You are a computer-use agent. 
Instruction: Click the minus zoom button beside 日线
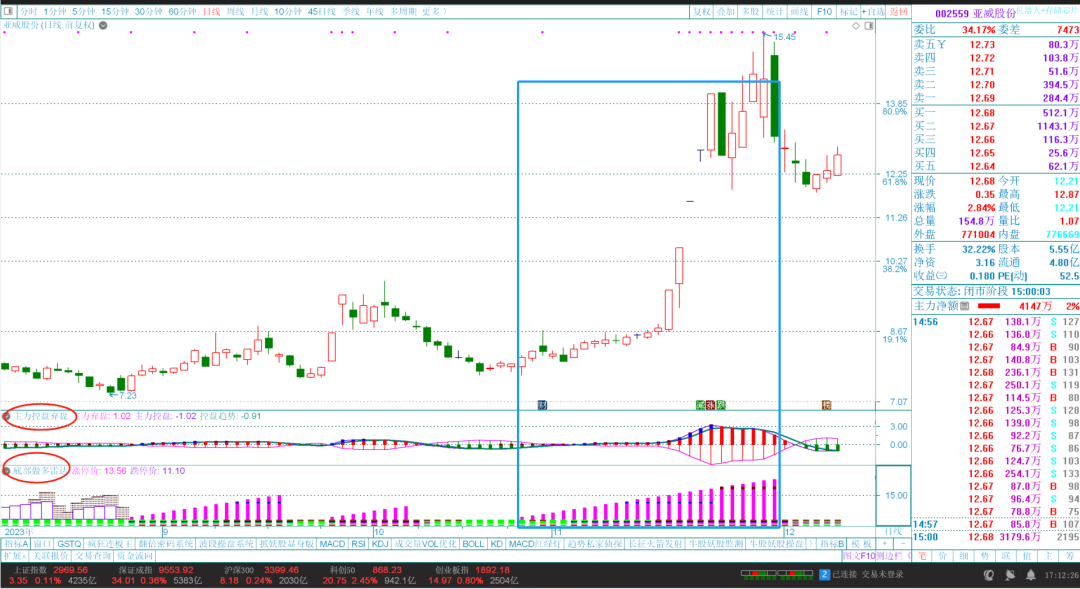point(902,544)
